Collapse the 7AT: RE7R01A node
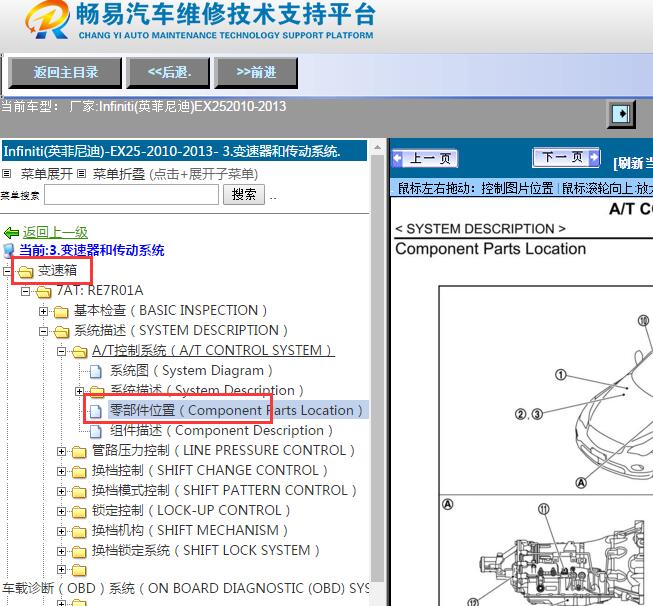 click(x=25, y=291)
